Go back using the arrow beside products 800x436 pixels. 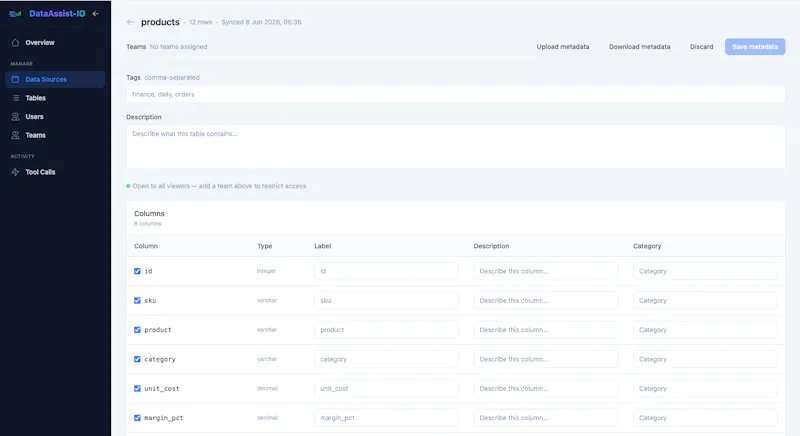click(x=131, y=22)
